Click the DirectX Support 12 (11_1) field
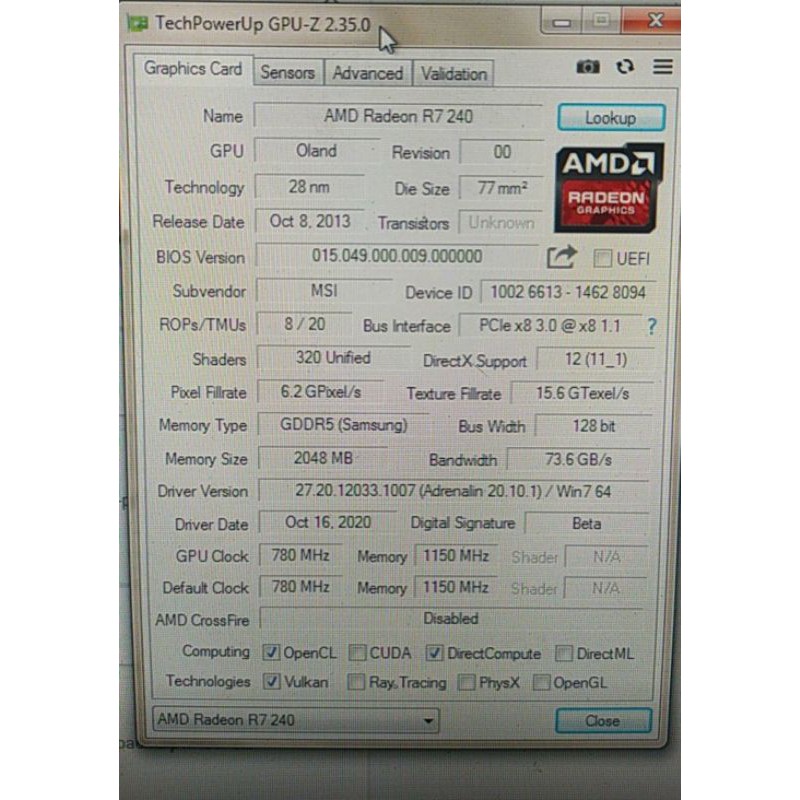Screen dimensions: 800x800 point(595,360)
